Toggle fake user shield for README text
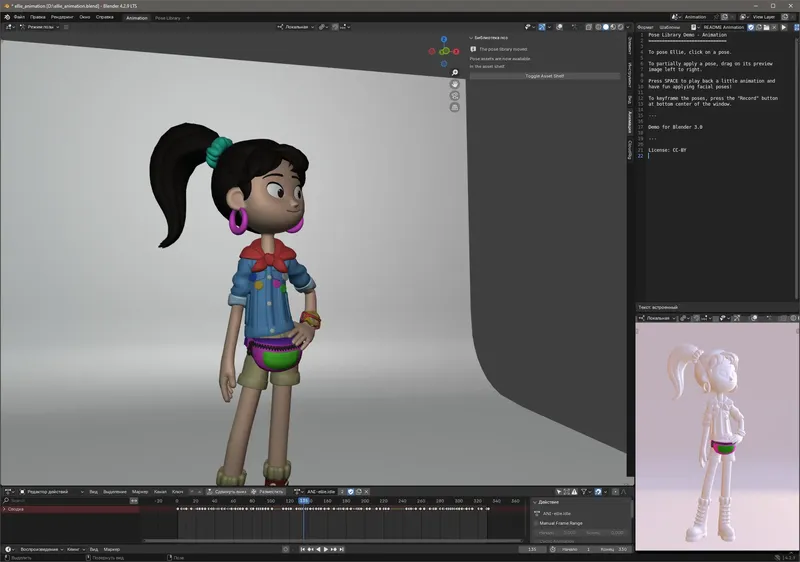 [x=751, y=27]
